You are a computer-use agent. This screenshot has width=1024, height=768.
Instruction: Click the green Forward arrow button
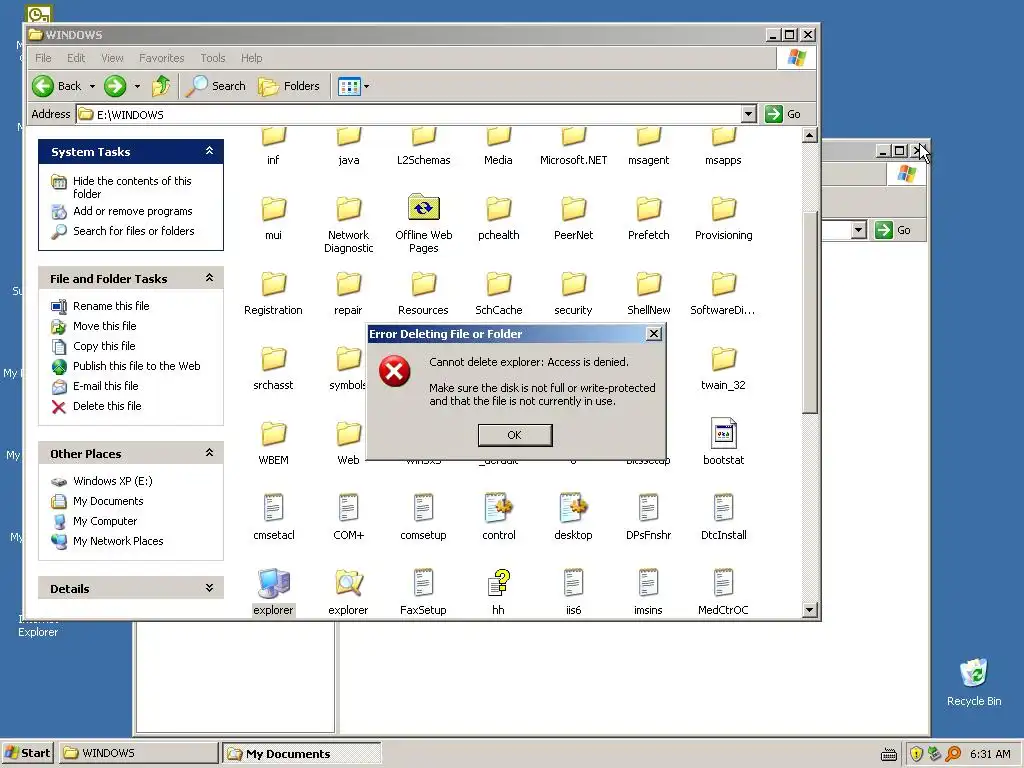[x=115, y=86]
